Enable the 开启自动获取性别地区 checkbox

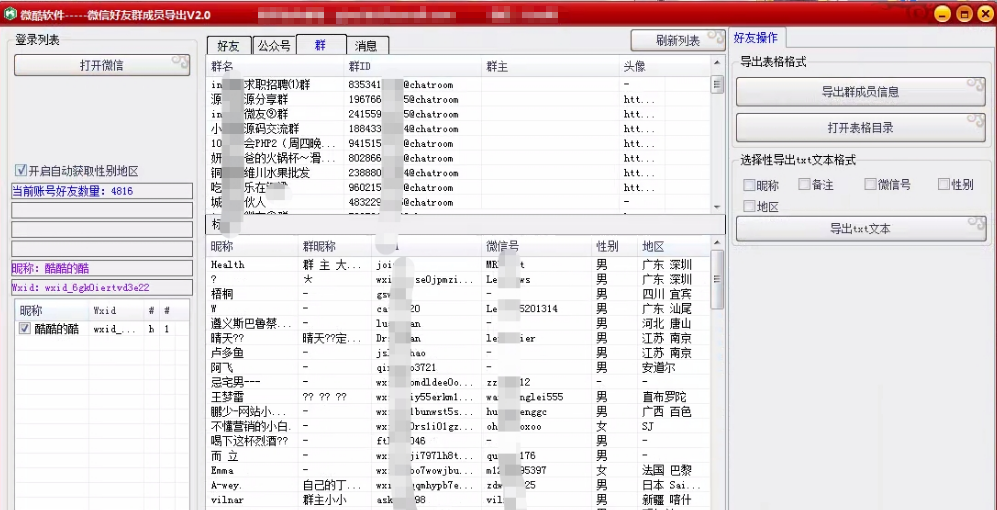coord(21,171)
